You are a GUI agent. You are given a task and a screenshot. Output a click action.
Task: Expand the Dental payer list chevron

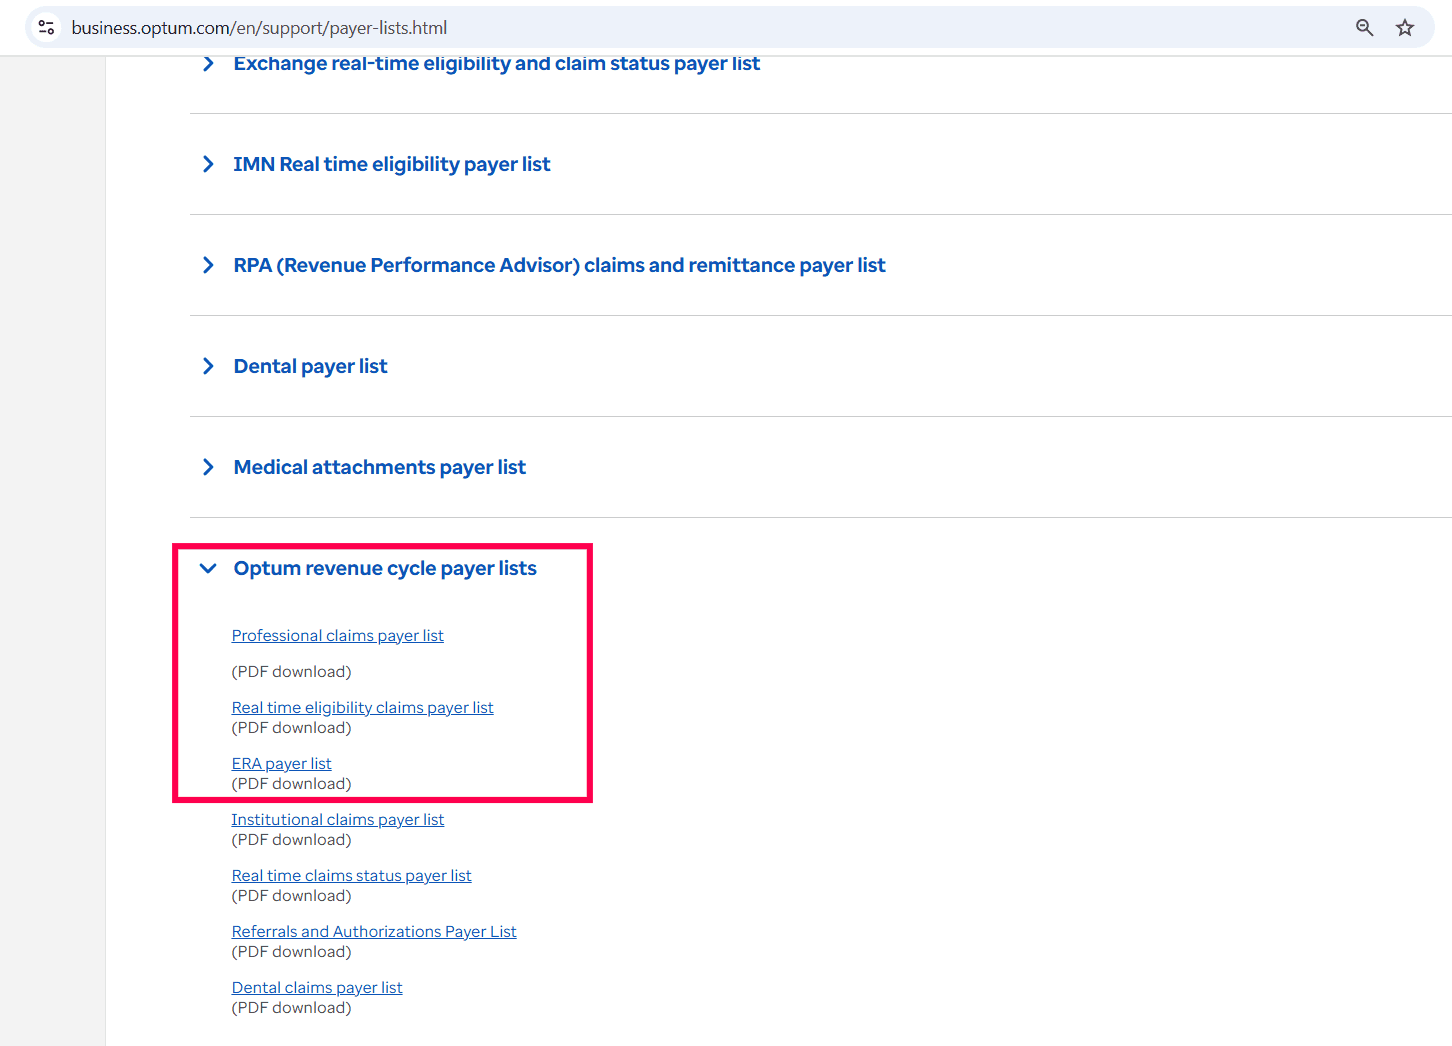208,366
